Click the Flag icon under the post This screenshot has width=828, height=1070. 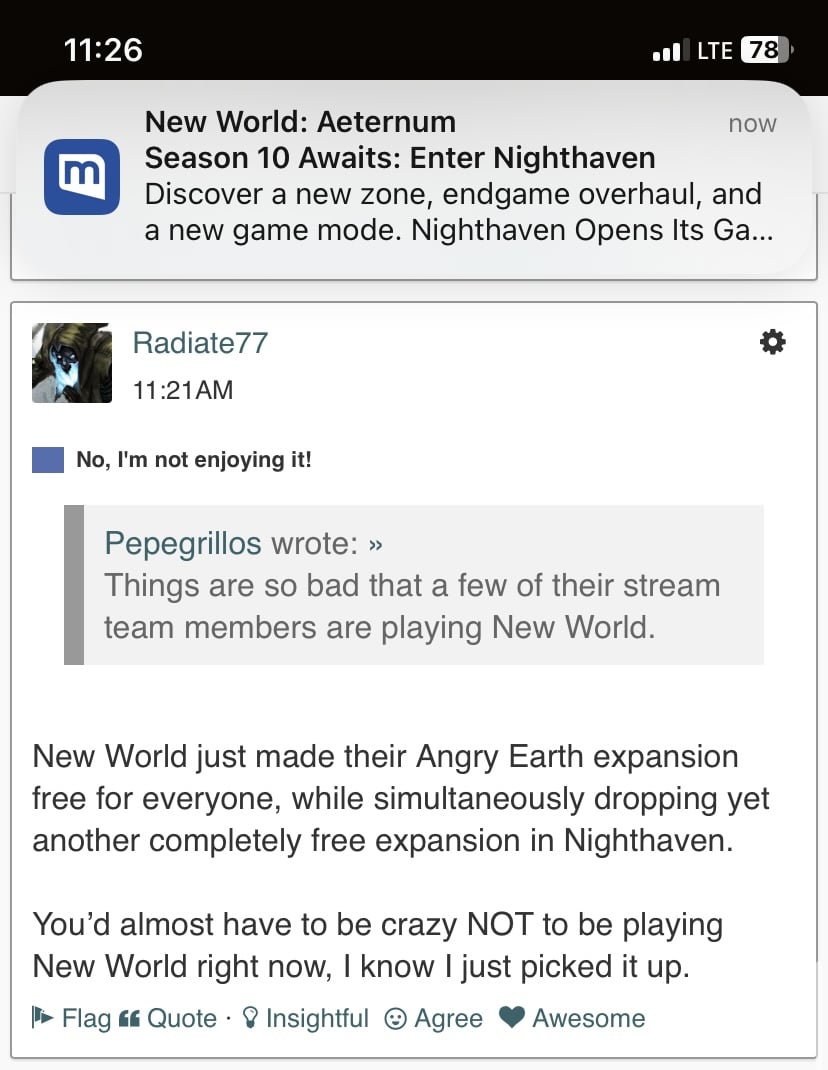point(42,1017)
